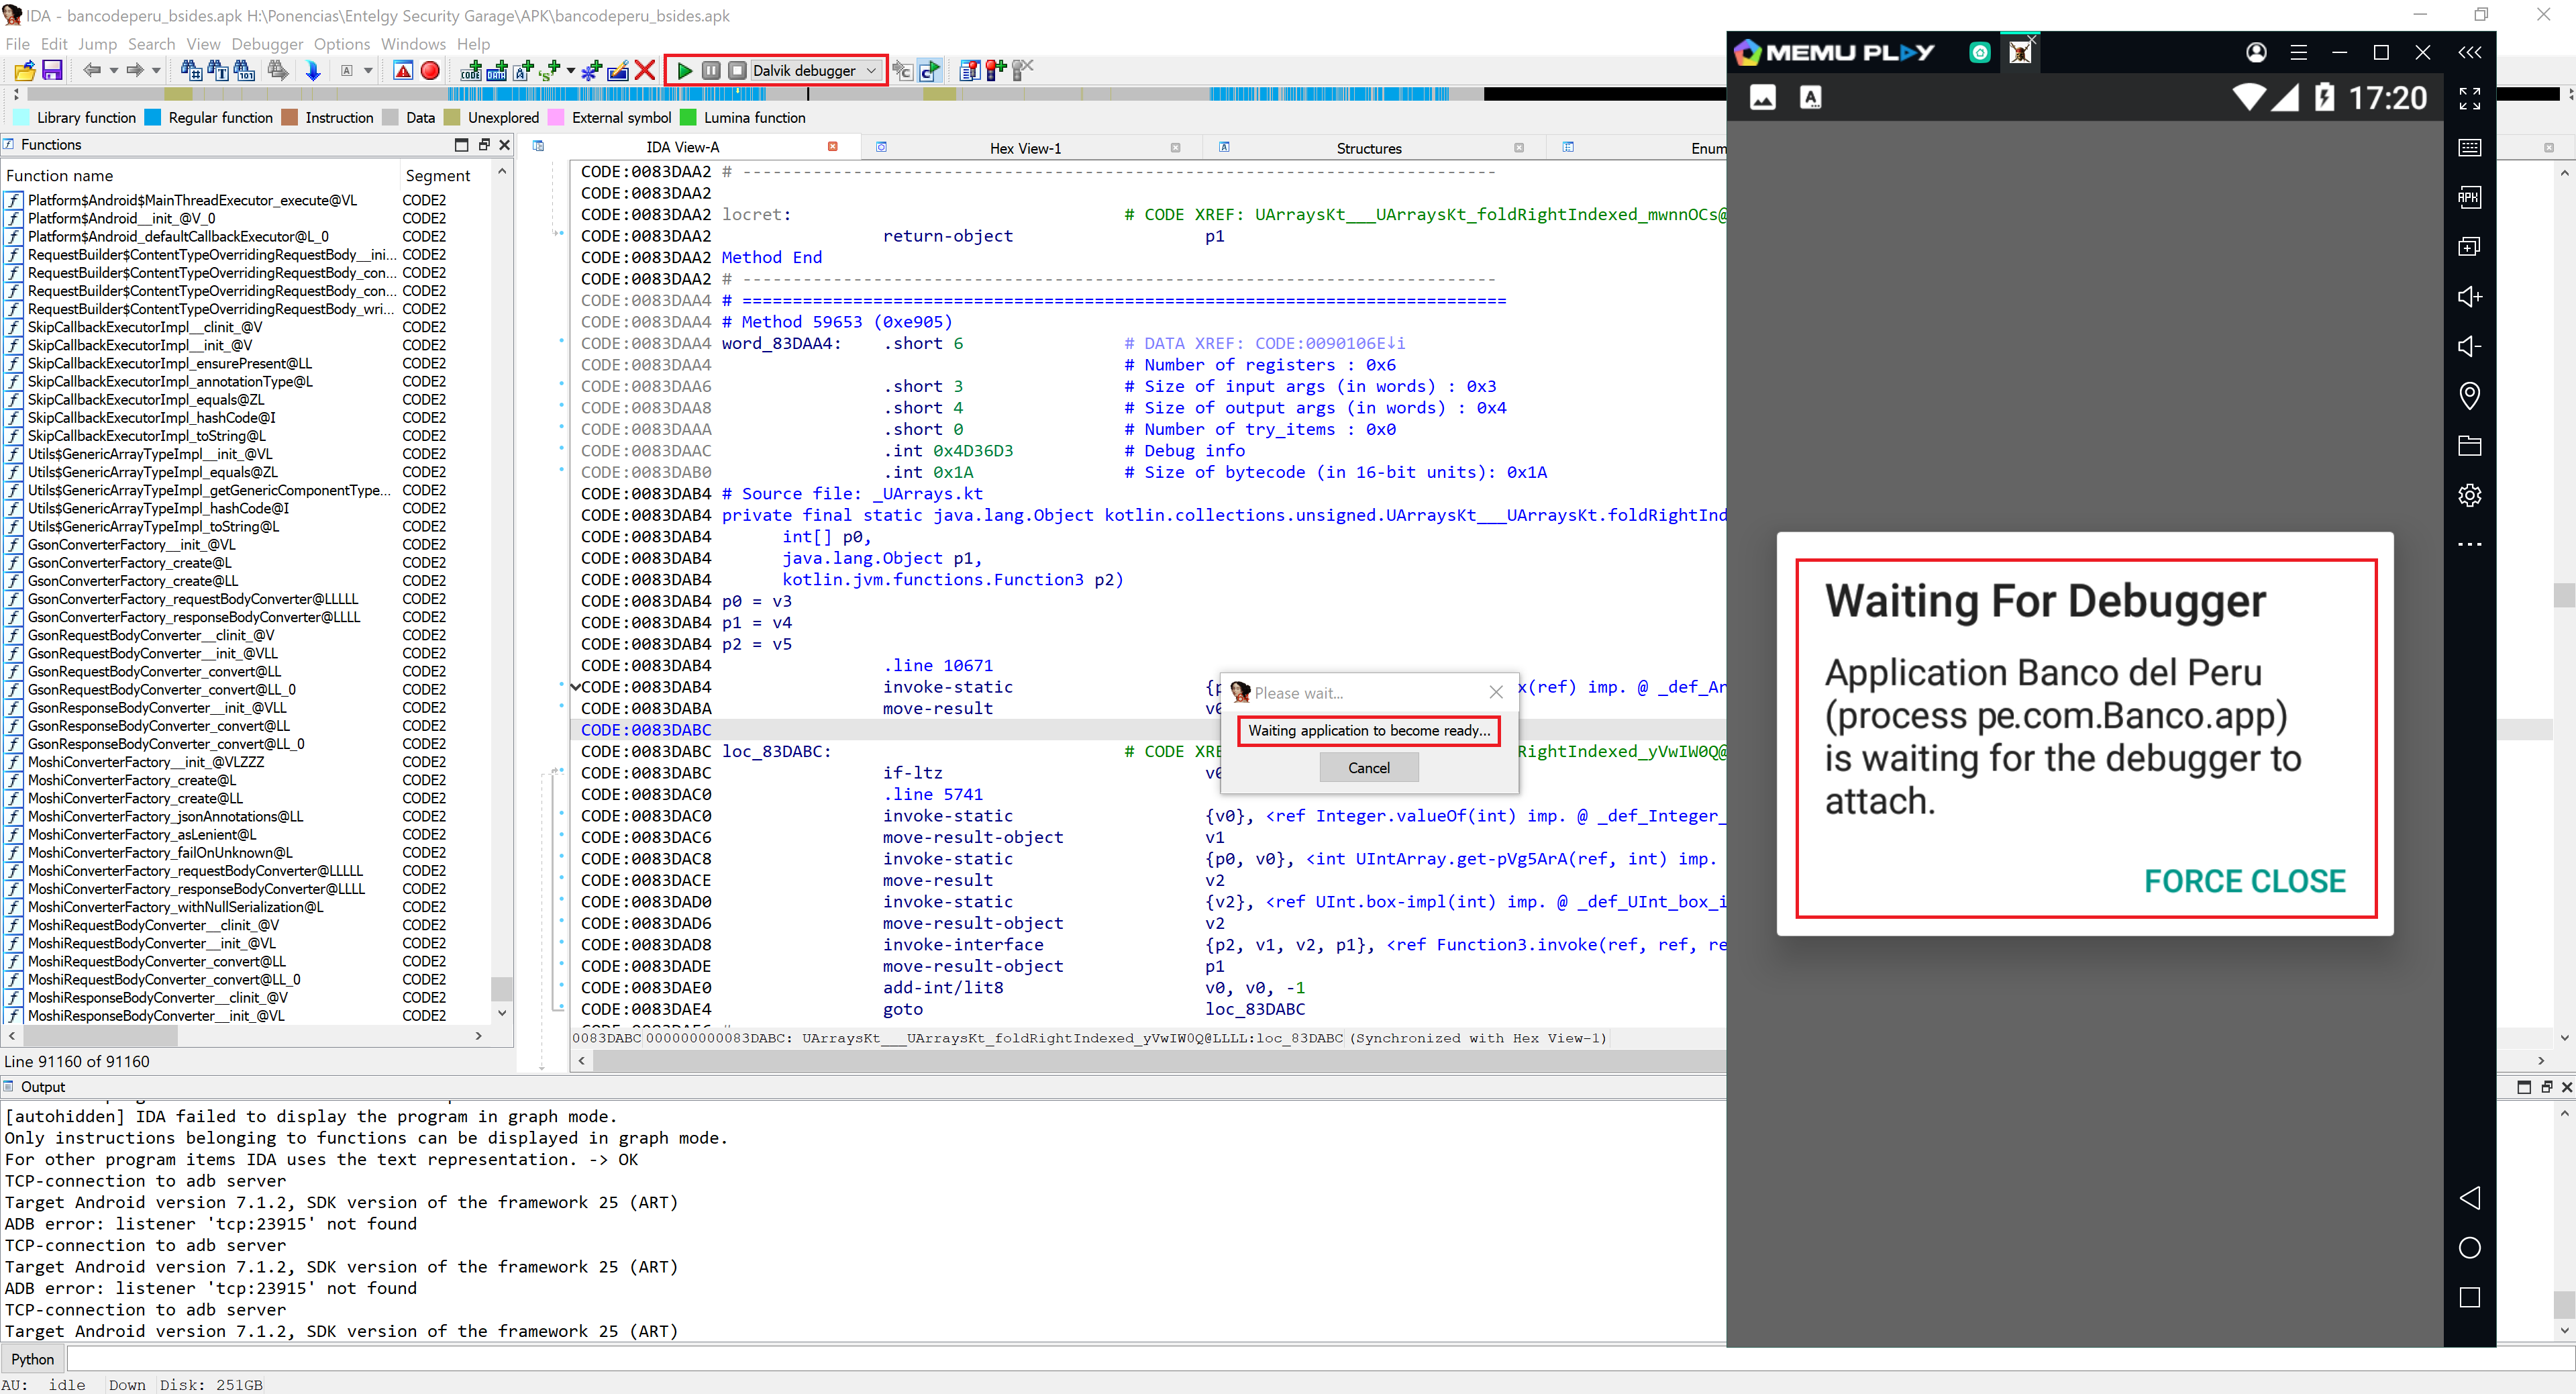Tap the Android back triangle in MEmu
2576x1394 pixels.
tap(2469, 1198)
